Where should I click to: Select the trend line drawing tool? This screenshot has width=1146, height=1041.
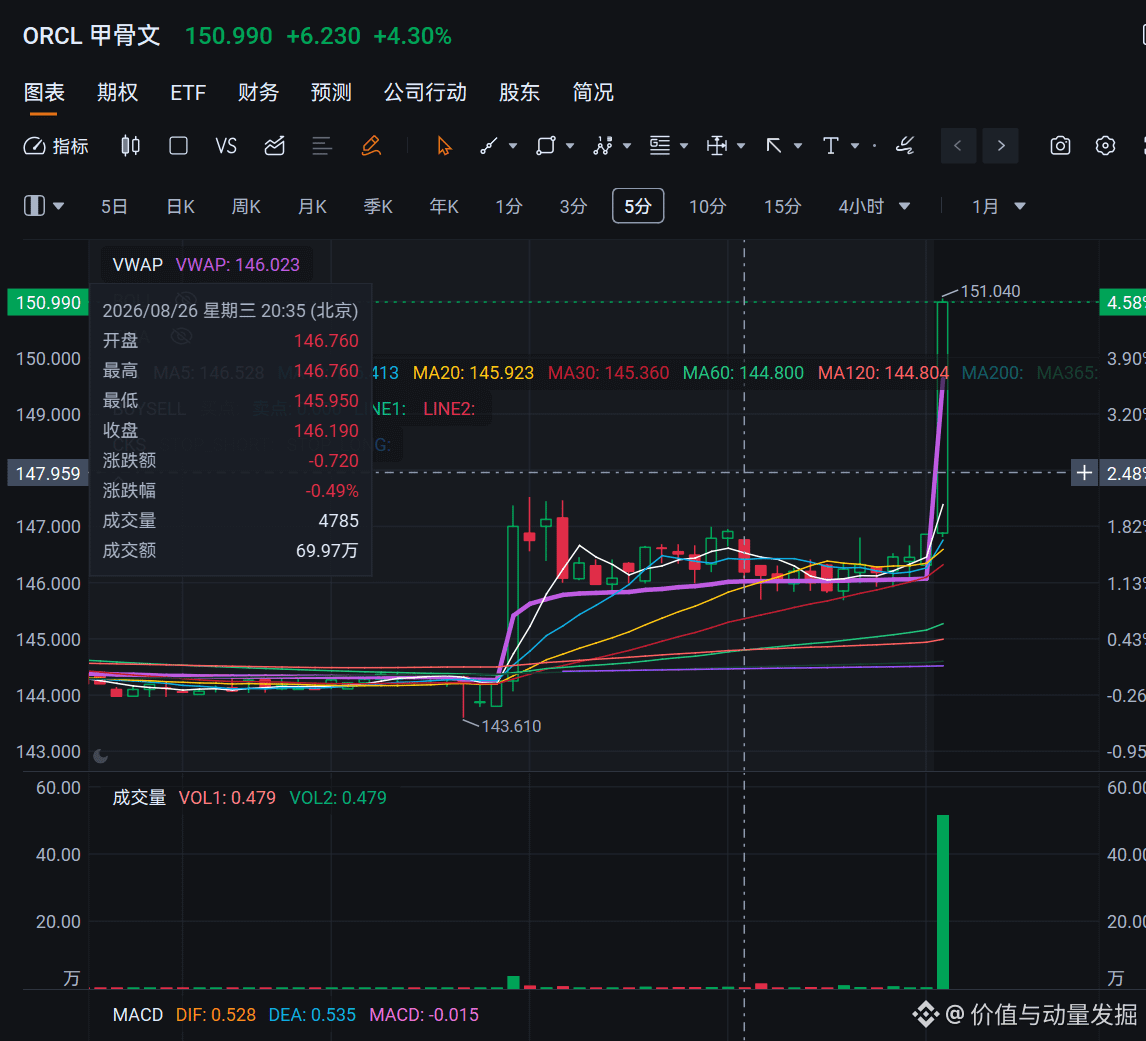(488, 146)
